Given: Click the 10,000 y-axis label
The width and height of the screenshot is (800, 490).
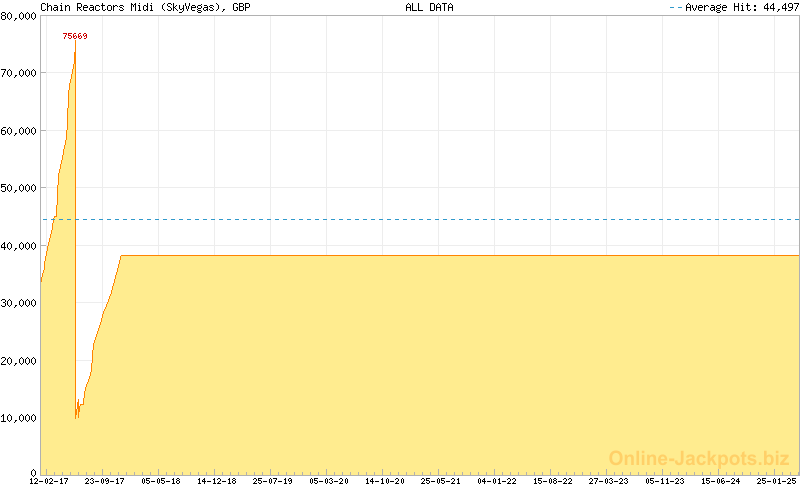Looking at the screenshot, I should click(x=19, y=417).
